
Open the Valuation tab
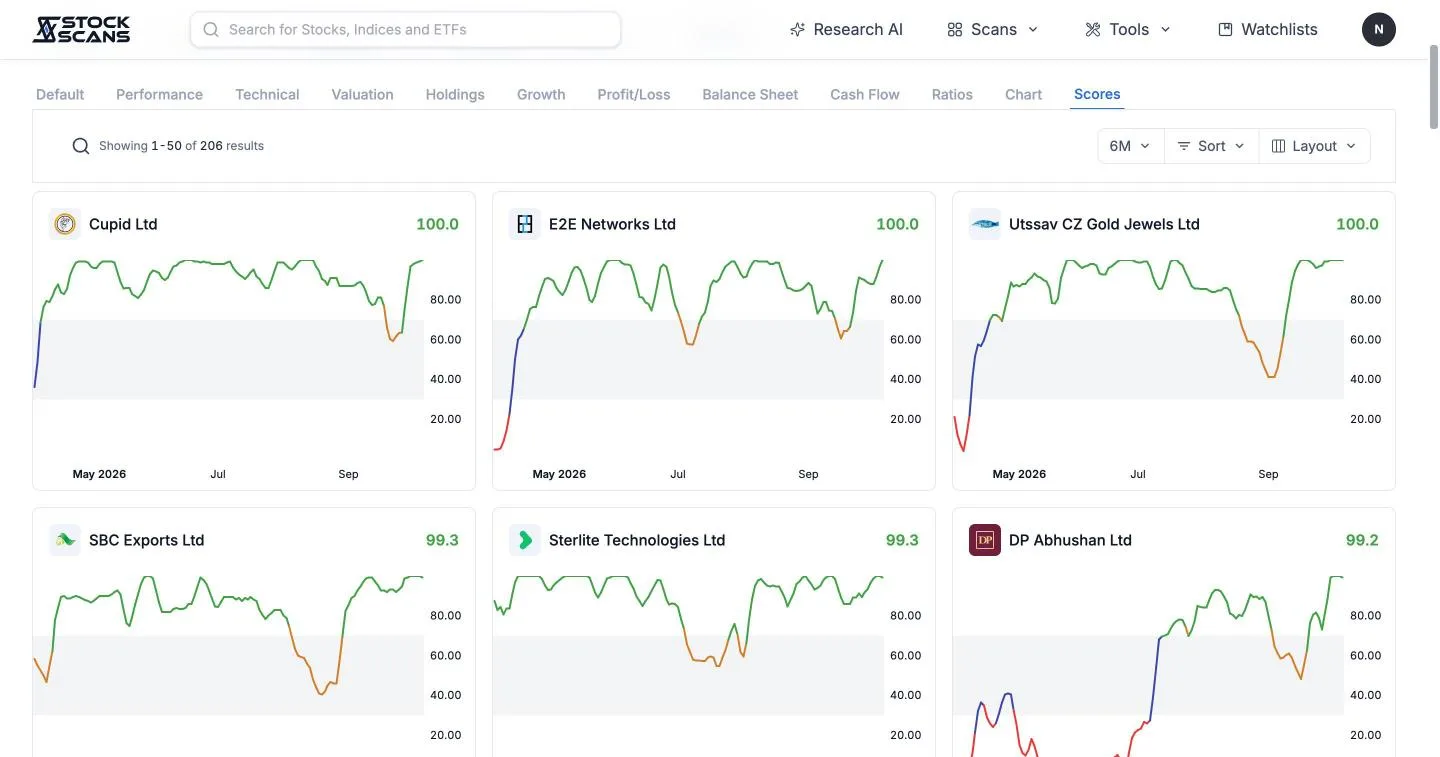pos(362,94)
